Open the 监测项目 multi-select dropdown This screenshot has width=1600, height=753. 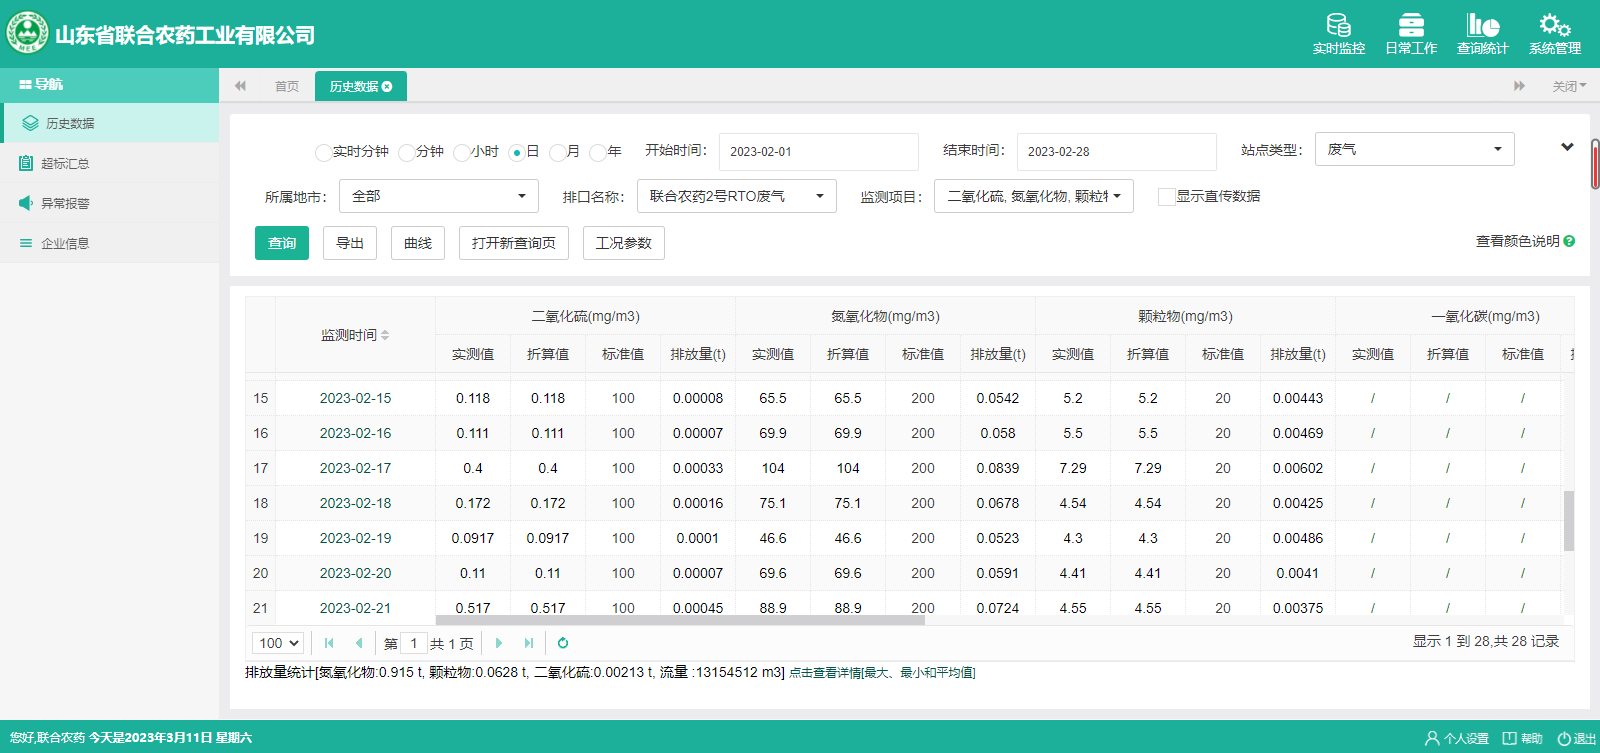(1033, 196)
